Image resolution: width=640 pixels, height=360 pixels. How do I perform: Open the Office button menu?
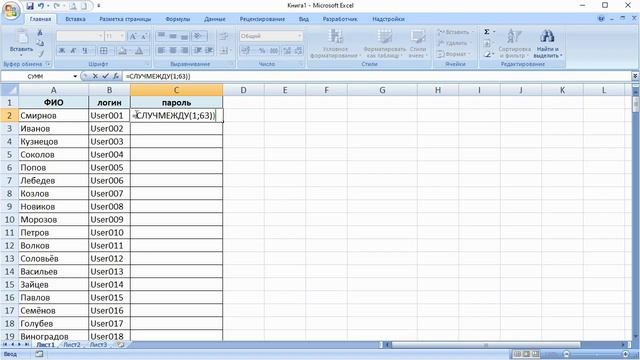point(11,11)
